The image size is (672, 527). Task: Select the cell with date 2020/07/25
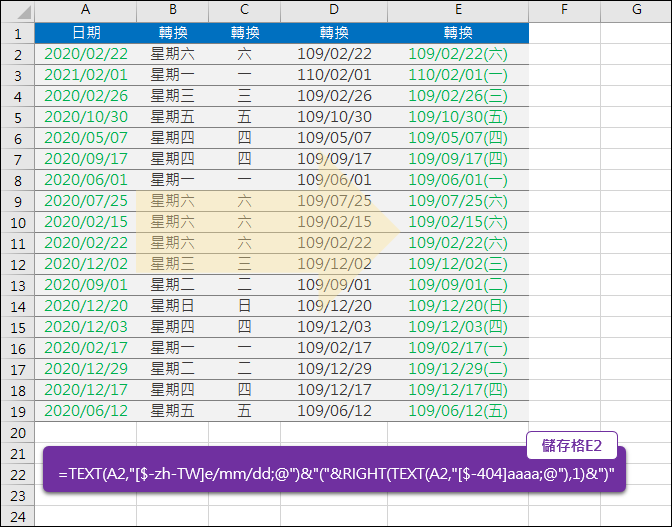pyautogui.click(x=86, y=201)
